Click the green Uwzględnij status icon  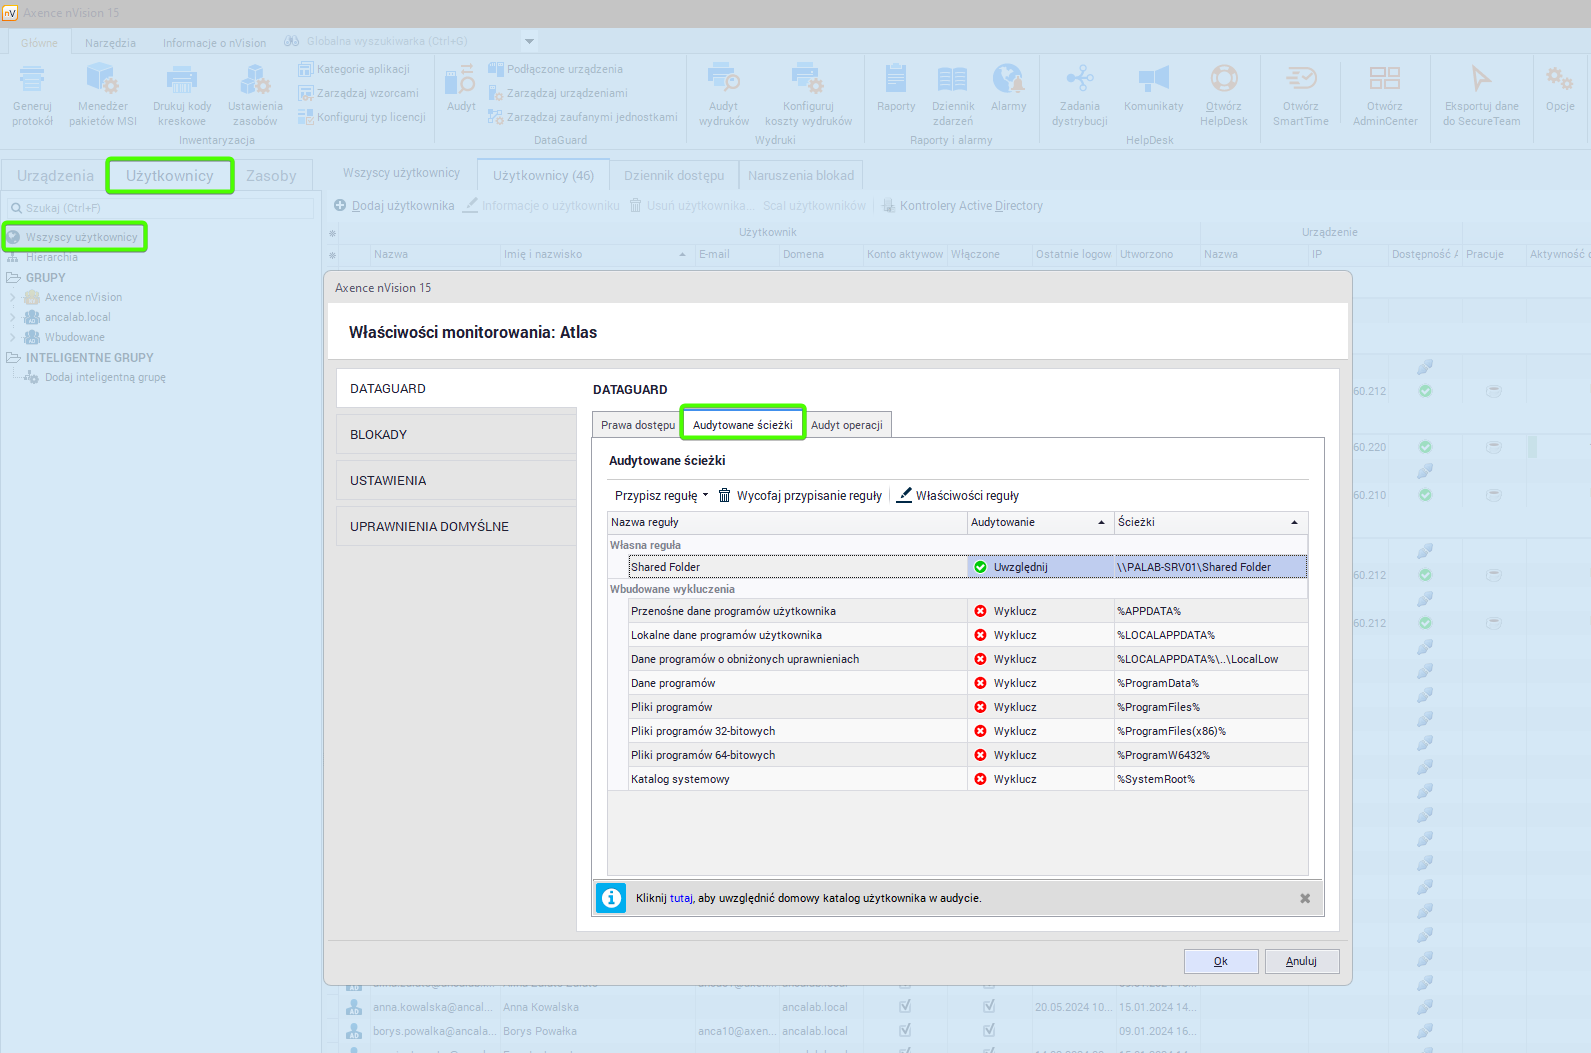tap(980, 567)
